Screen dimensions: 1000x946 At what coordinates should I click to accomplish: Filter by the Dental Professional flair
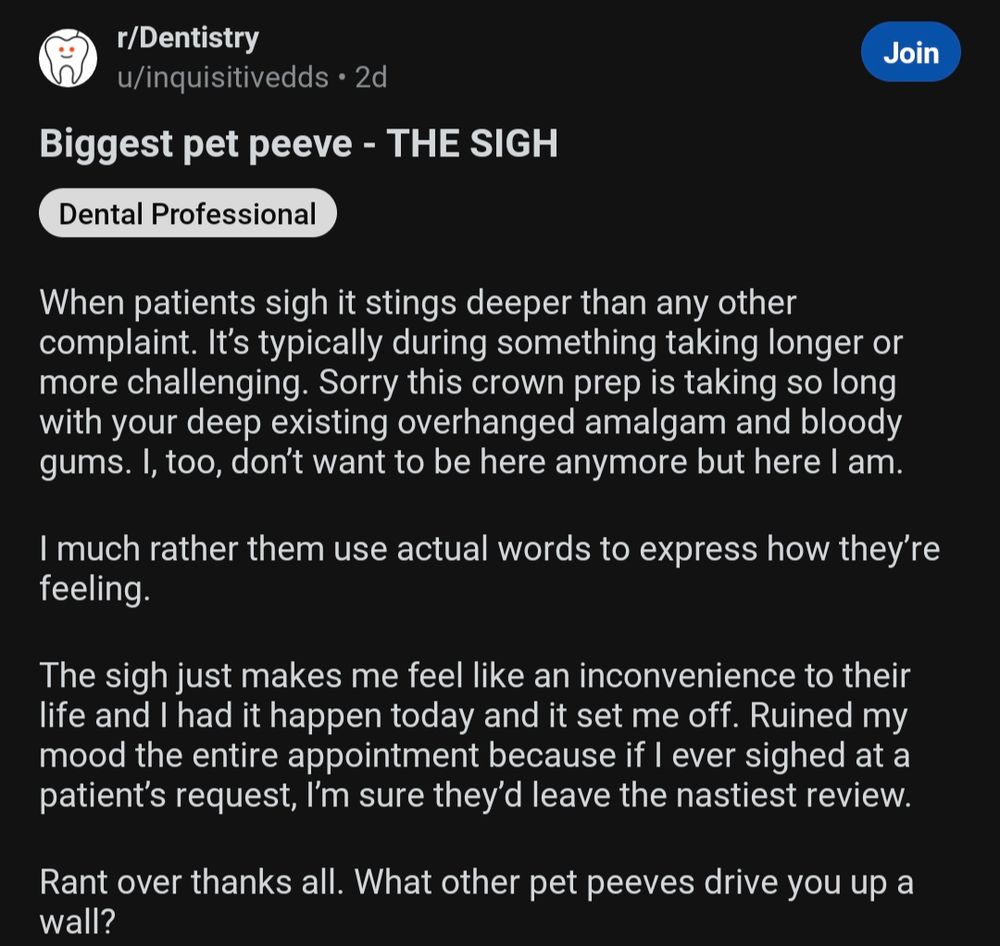pyautogui.click(x=188, y=213)
